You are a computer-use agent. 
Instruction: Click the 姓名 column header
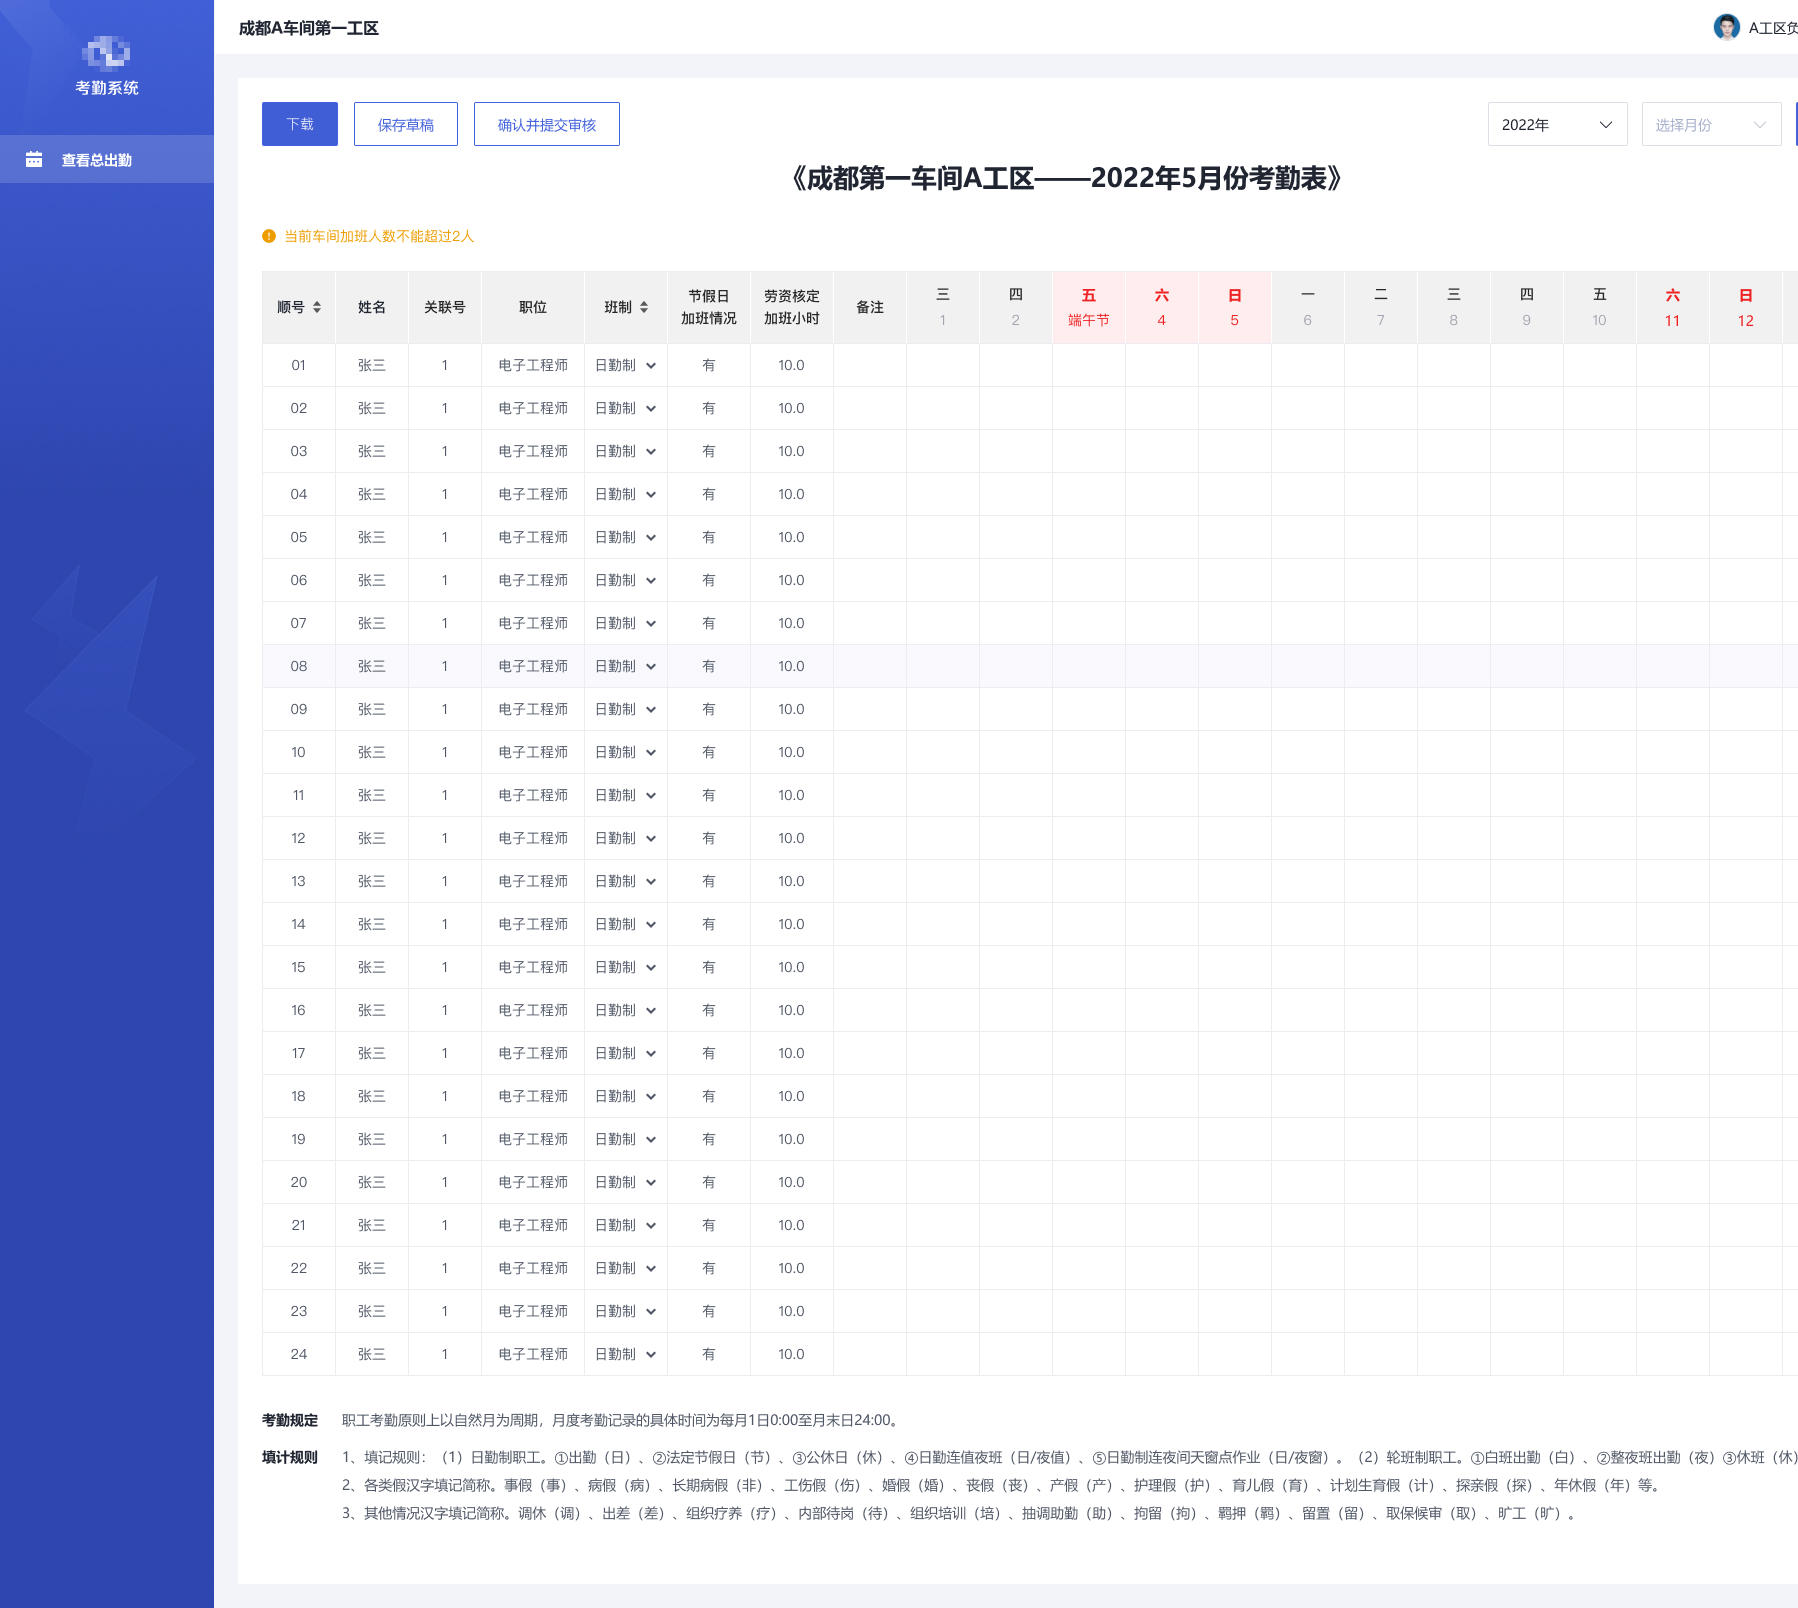[x=372, y=307]
